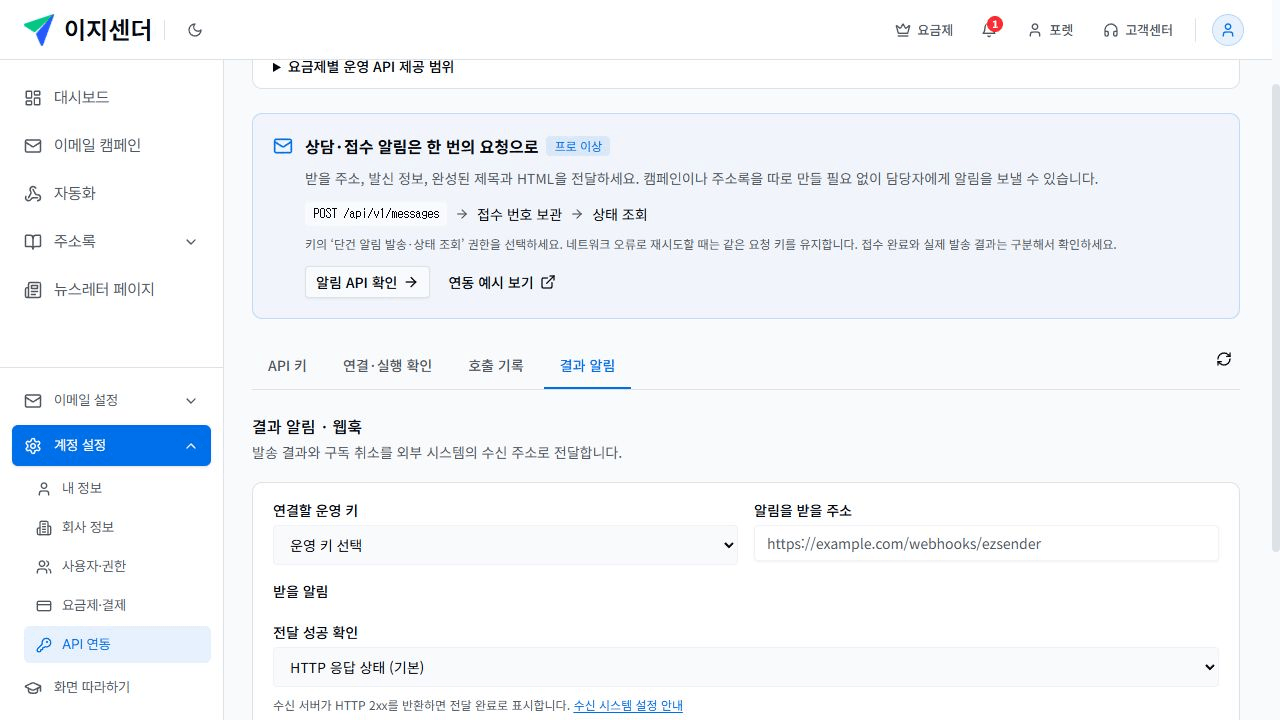Viewport: 1280px width, 720px height.
Task: Switch to the API 키 tab
Action: tap(287, 366)
